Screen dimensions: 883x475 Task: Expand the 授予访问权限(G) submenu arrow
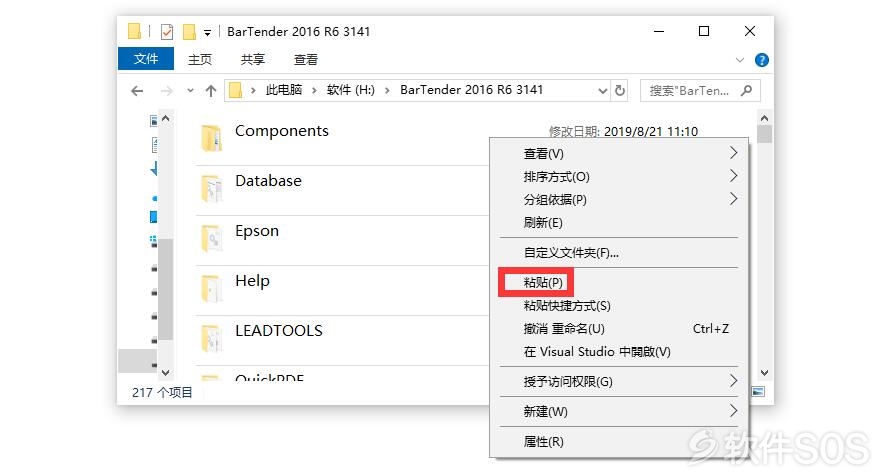(x=733, y=381)
